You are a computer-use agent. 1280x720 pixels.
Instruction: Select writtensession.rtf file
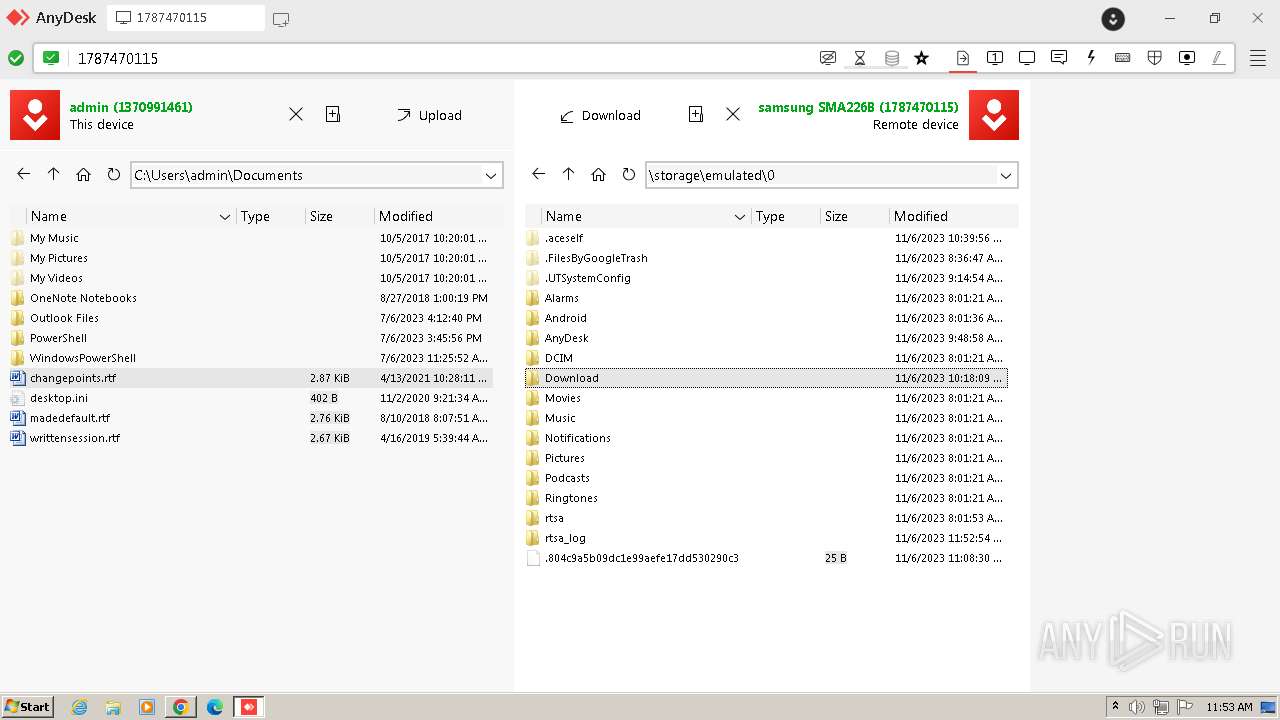coord(250,438)
